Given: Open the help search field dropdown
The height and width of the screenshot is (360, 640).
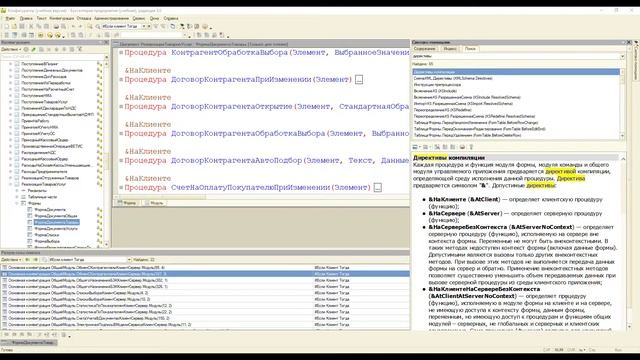Looking at the screenshot, I should coord(622,57).
